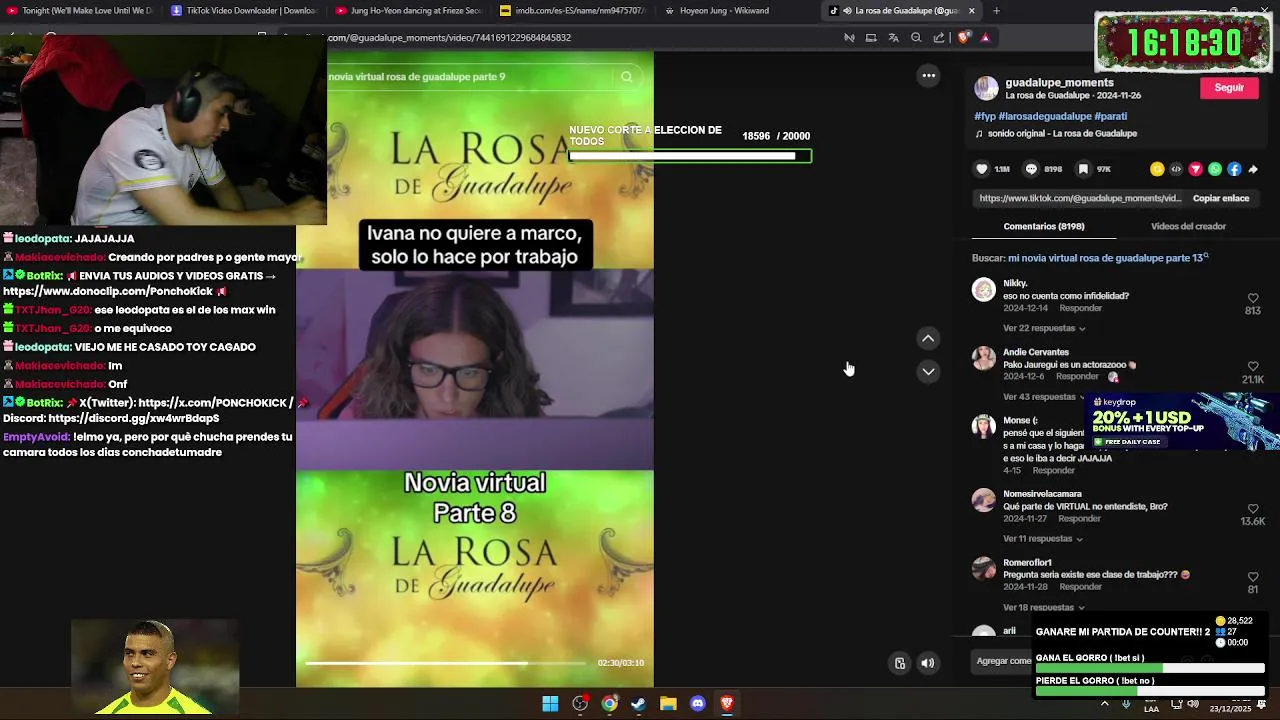Open comments via the speech bubble icon

point(1031,169)
